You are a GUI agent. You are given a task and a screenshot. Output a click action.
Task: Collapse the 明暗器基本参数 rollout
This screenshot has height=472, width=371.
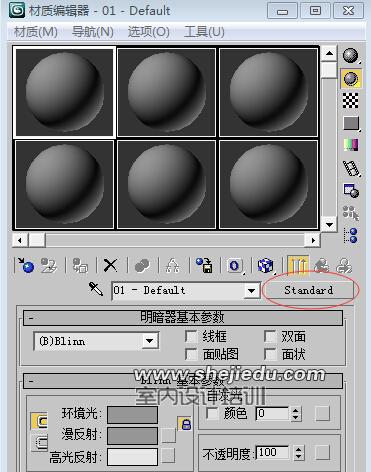(183, 318)
